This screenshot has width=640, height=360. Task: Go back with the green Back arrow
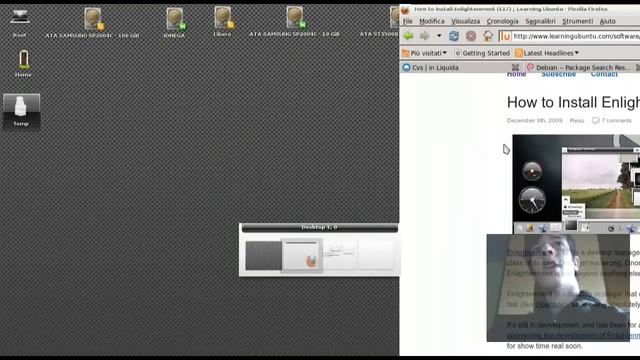click(409, 36)
